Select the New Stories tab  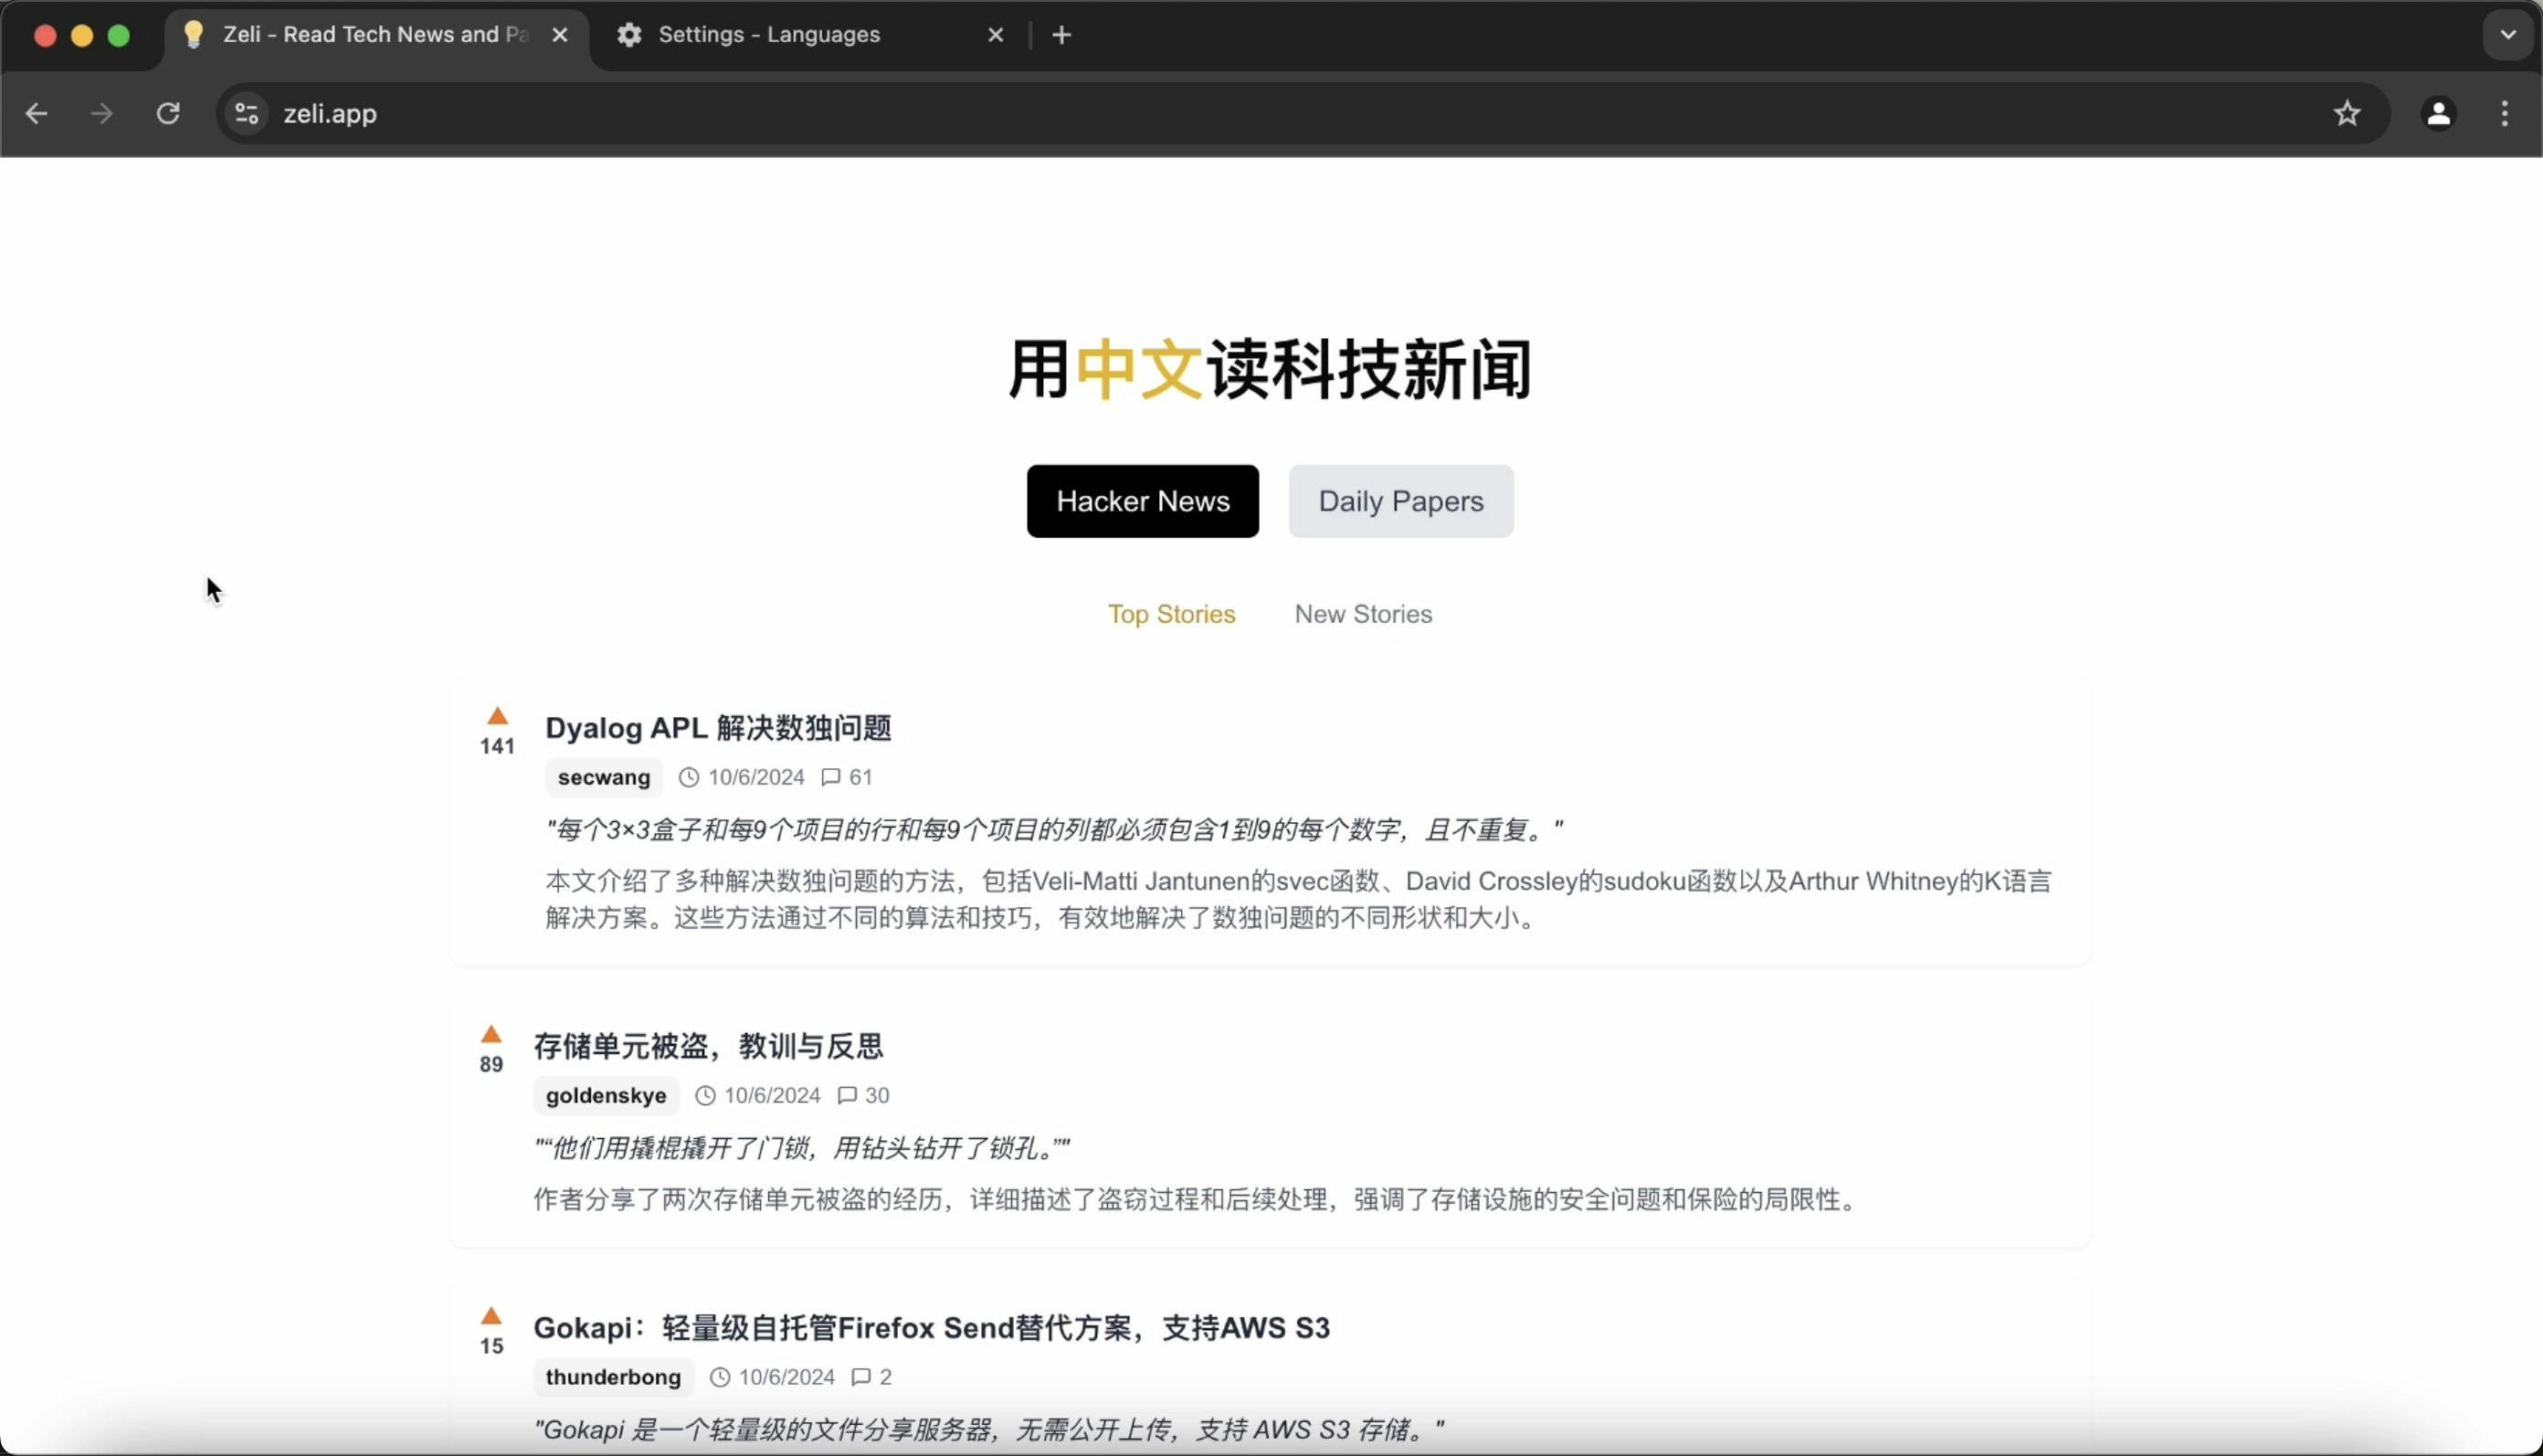(1362, 614)
